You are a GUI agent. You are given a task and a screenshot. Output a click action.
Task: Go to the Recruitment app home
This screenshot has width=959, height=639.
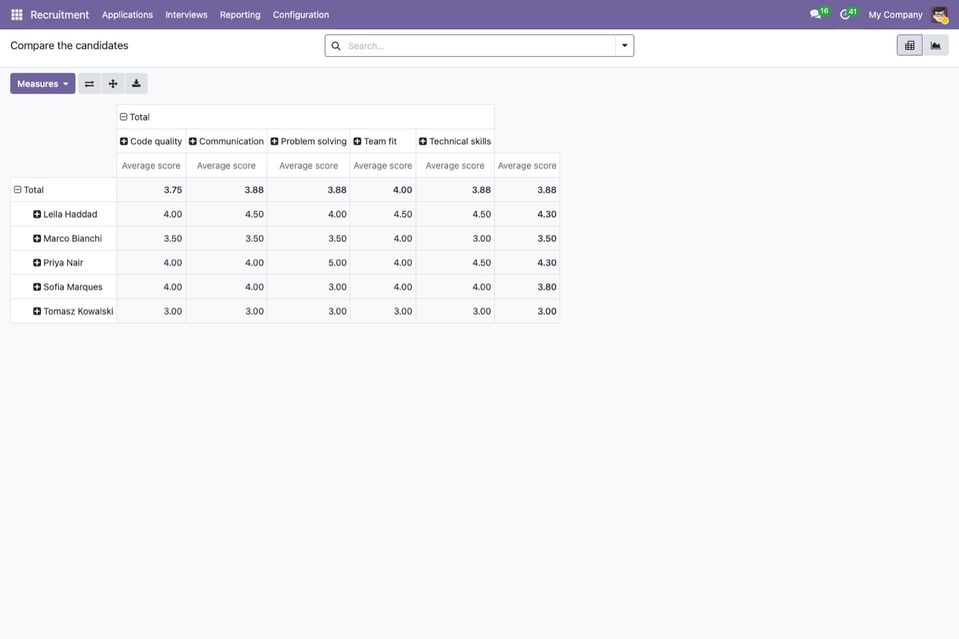coord(59,15)
